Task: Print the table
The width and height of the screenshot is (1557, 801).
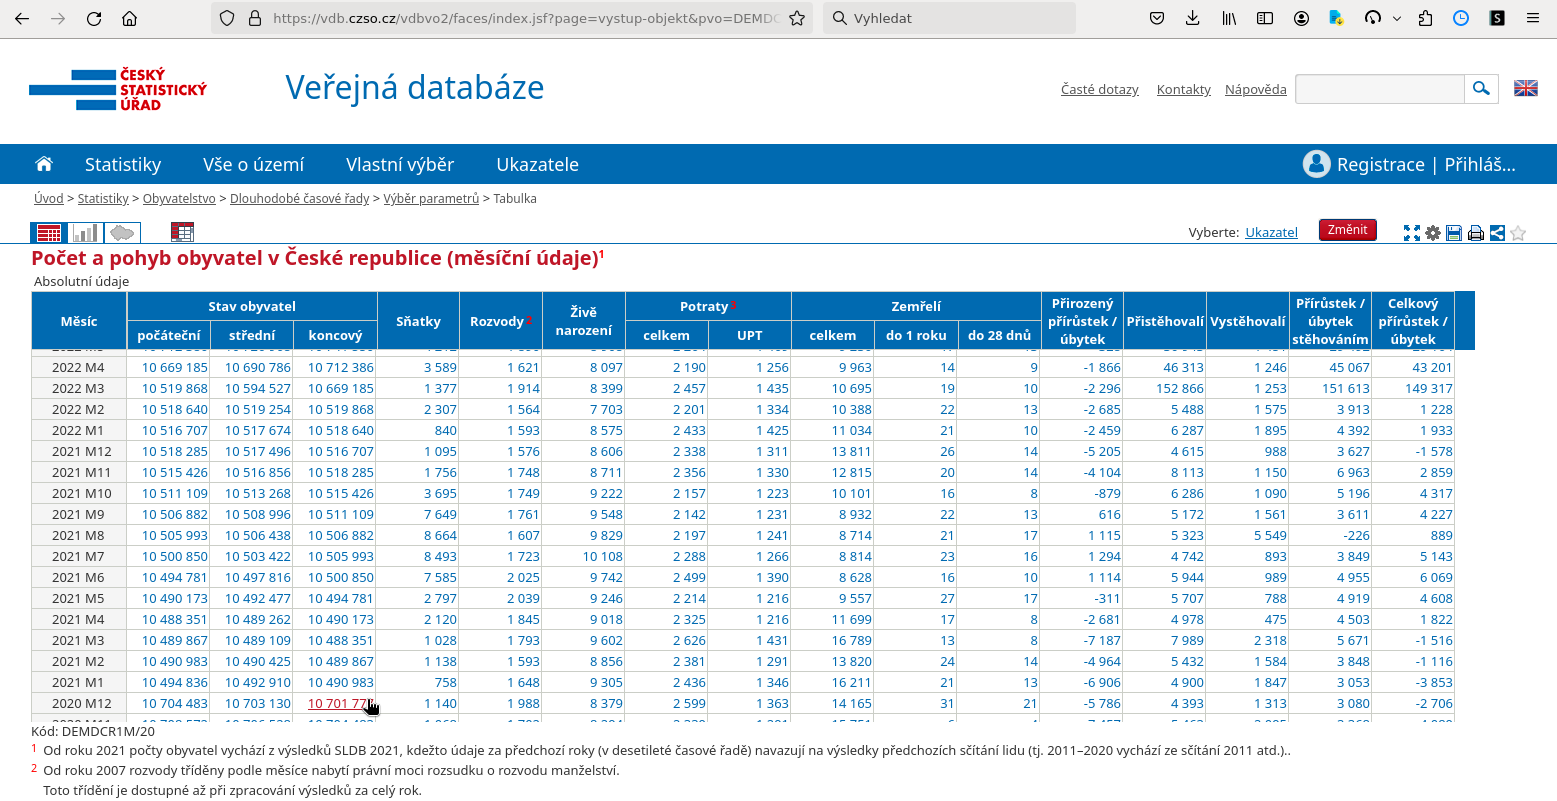Action: [x=1475, y=233]
